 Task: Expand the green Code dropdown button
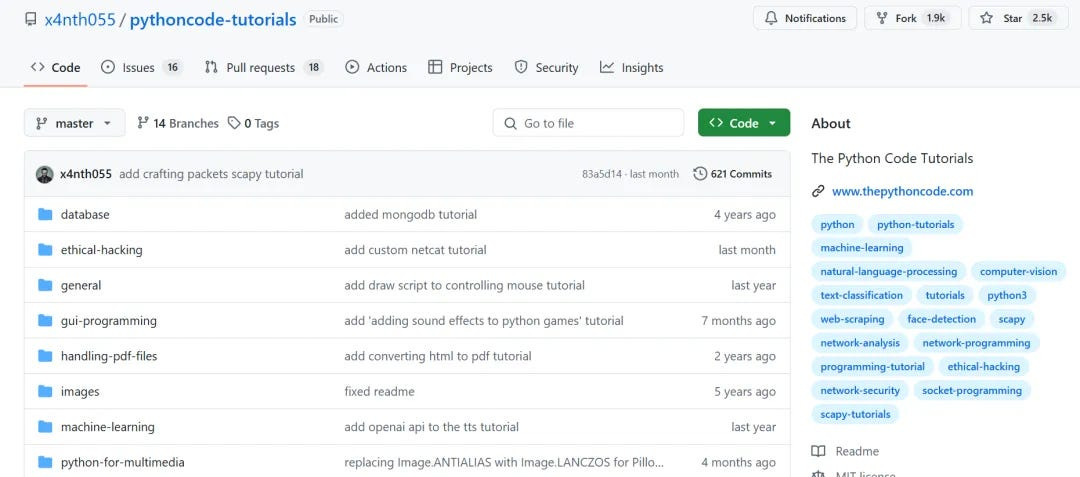click(x=744, y=123)
